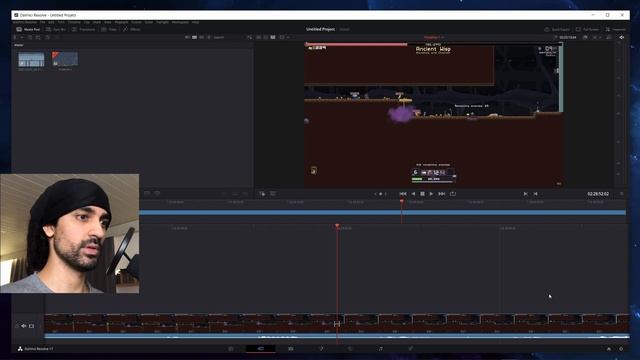The image size is (640, 360).
Task: Stop playback in the viewer
Action: tap(422, 193)
